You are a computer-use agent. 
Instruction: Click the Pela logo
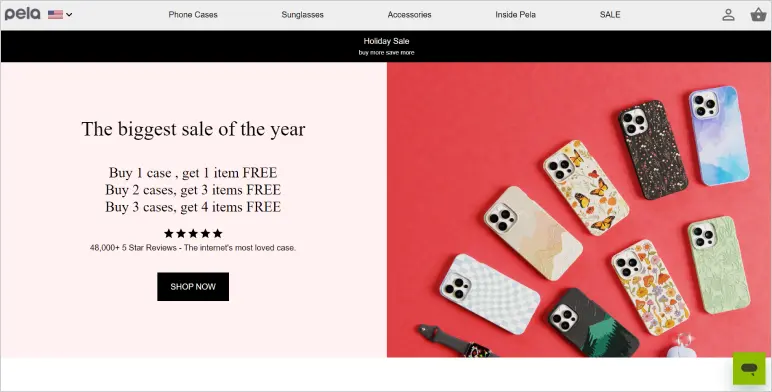click(22, 14)
